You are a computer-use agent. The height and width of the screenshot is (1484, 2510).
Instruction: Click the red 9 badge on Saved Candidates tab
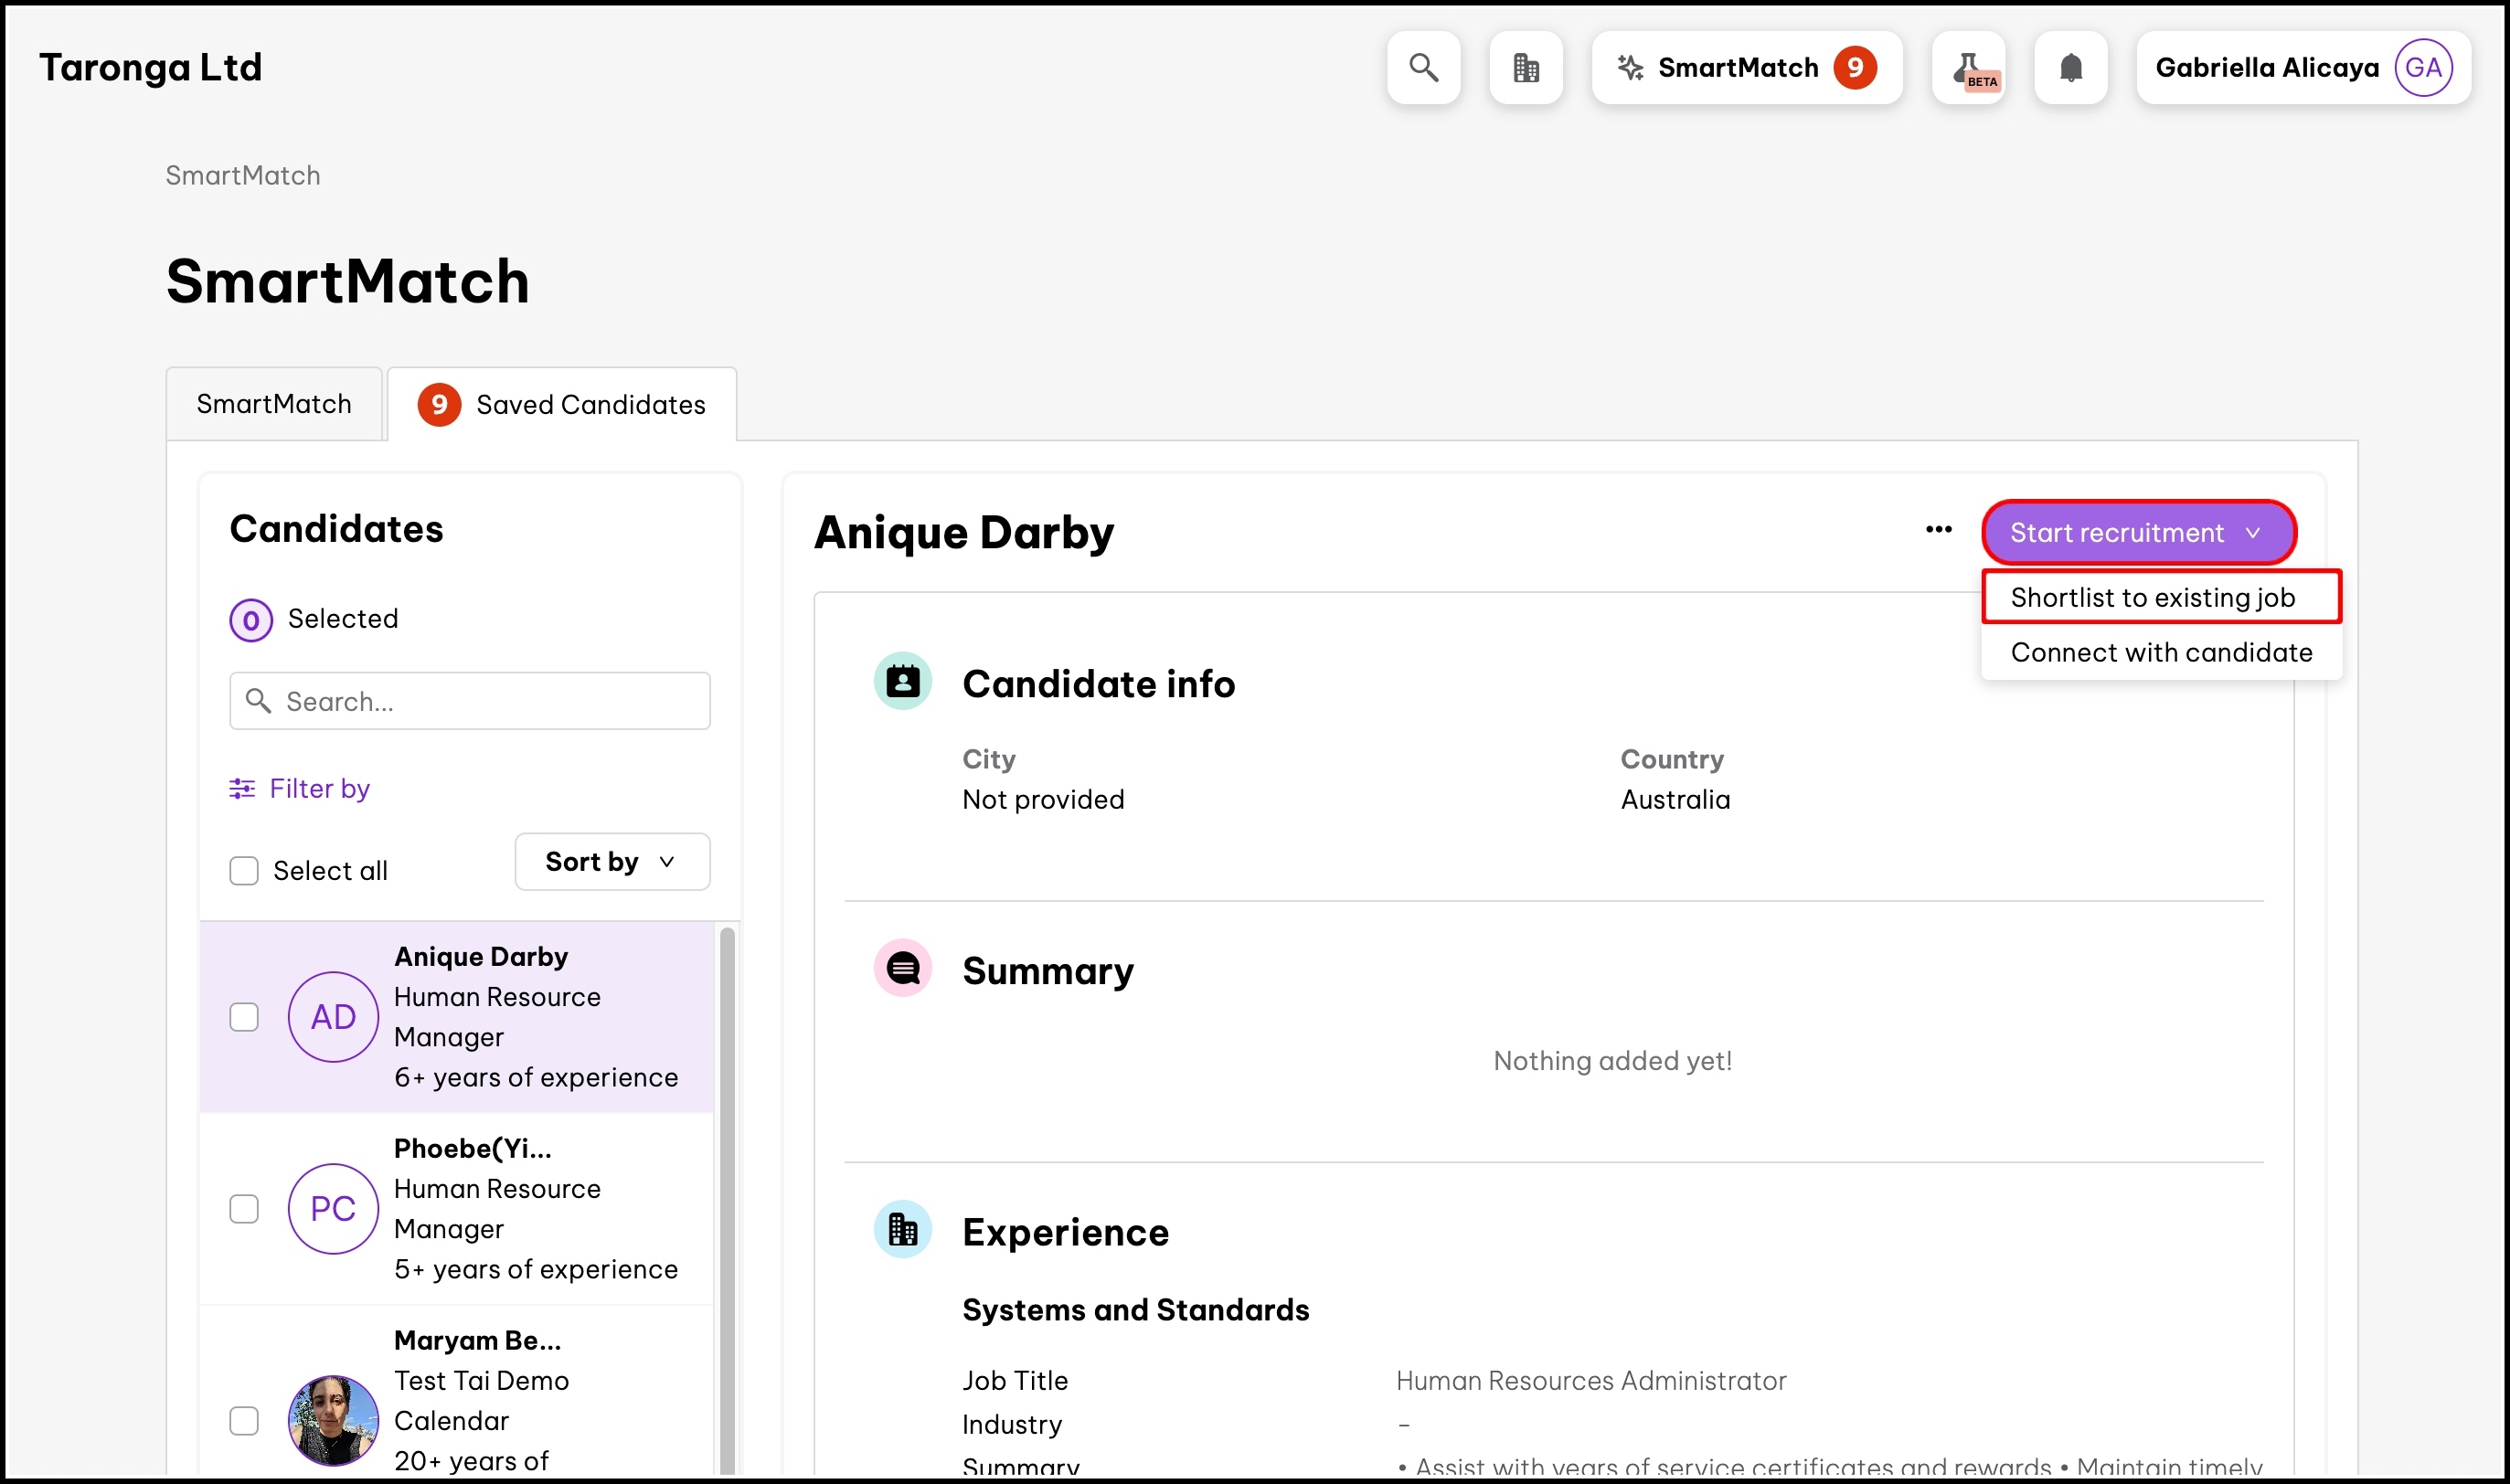[x=439, y=405]
